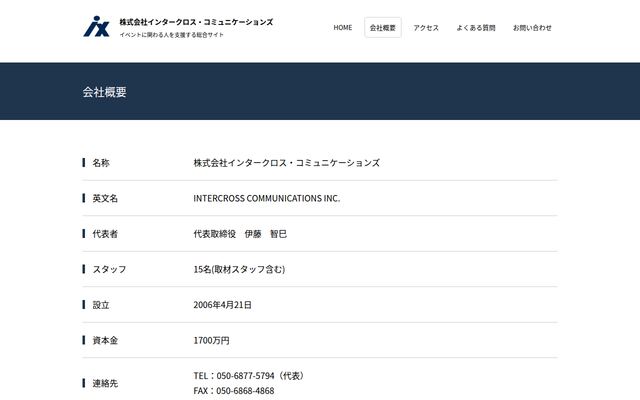This screenshot has height=400, width=640.
Task: Click the 代表者 row label
Action: pos(105,234)
